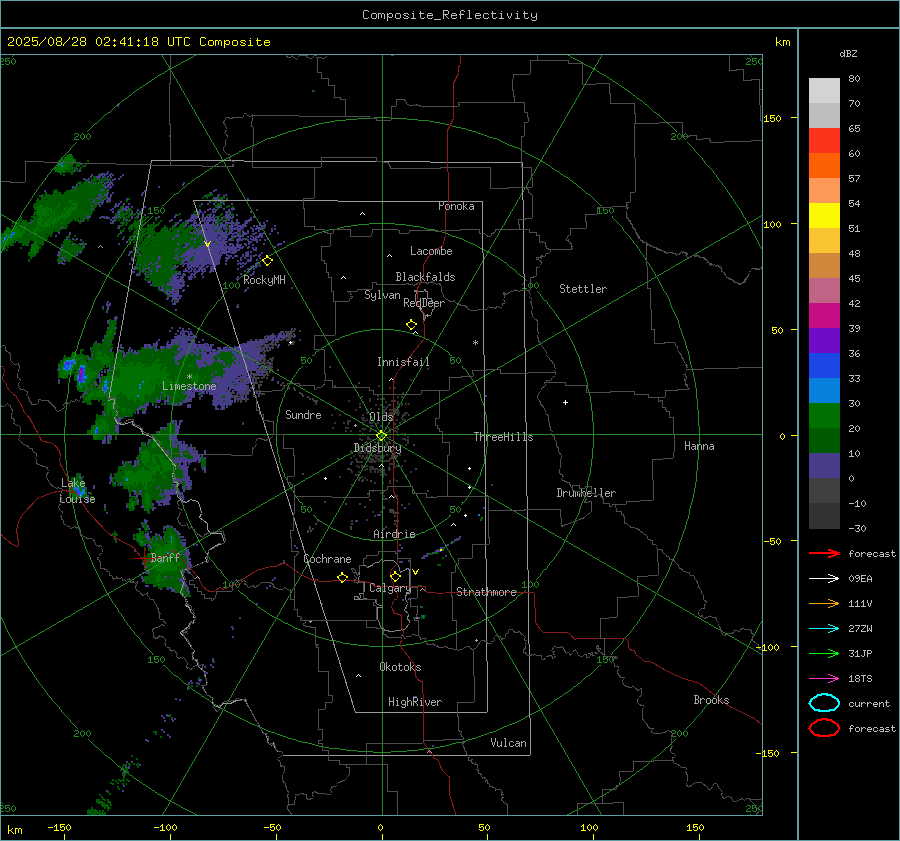
Task: Click the Sylvan label
Action: coord(382,295)
